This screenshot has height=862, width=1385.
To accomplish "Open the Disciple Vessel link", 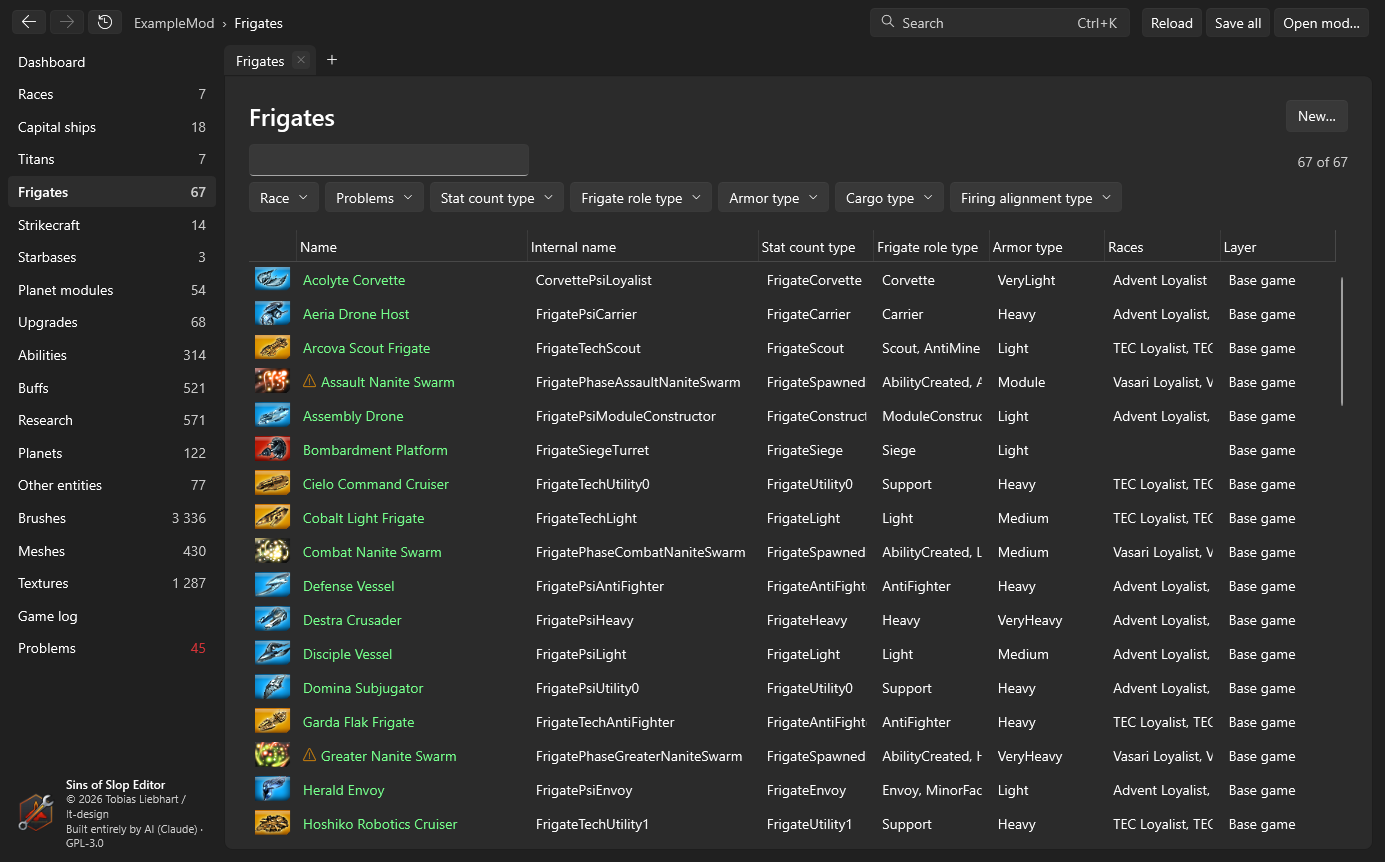I will tap(347, 654).
